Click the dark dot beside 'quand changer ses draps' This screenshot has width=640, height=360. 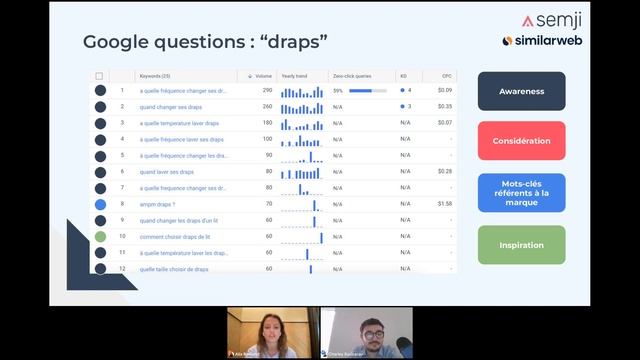(100, 107)
